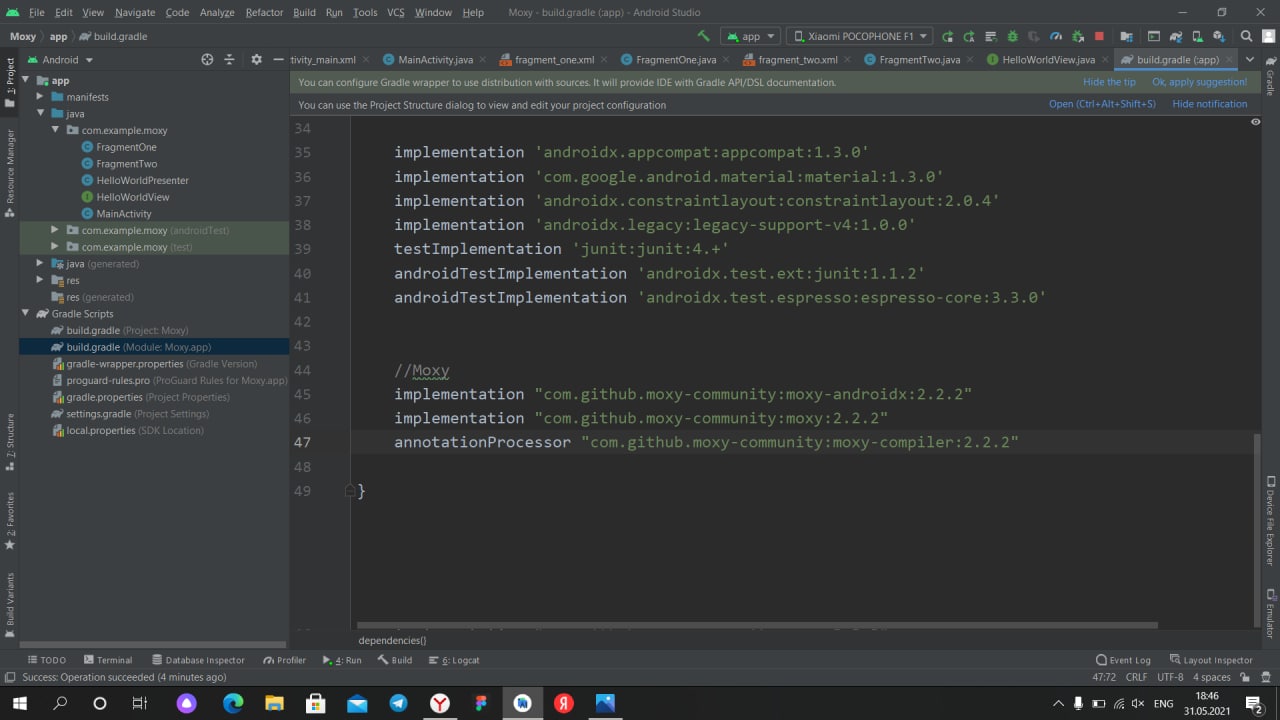Collapse the app module node
The width and height of the screenshot is (1280, 720).
tap(26, 80)
